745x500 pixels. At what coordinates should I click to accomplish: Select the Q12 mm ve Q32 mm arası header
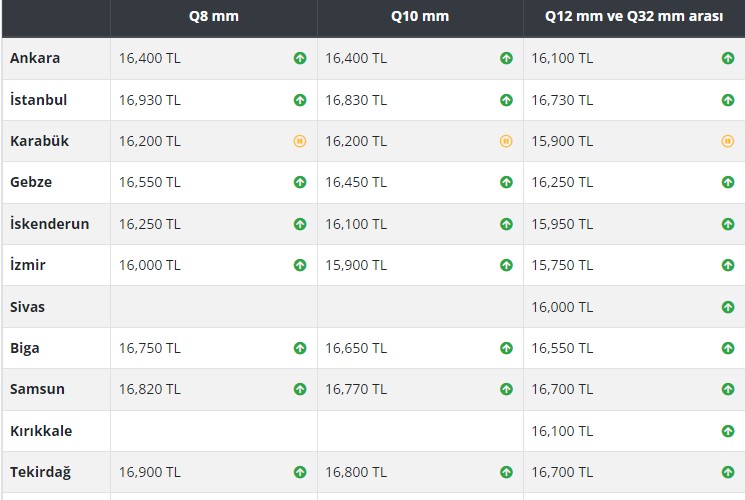pyautogui.click(x=634, y=17)
